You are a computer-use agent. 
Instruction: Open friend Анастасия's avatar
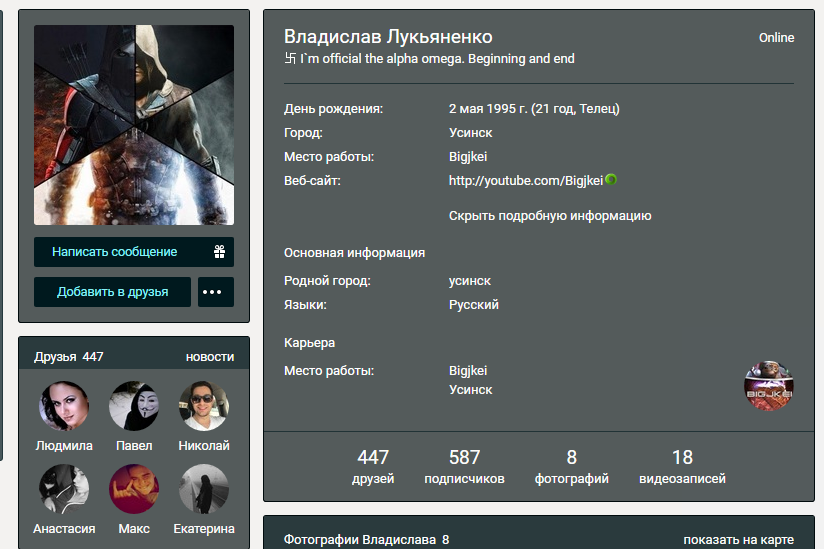point(64,489)
